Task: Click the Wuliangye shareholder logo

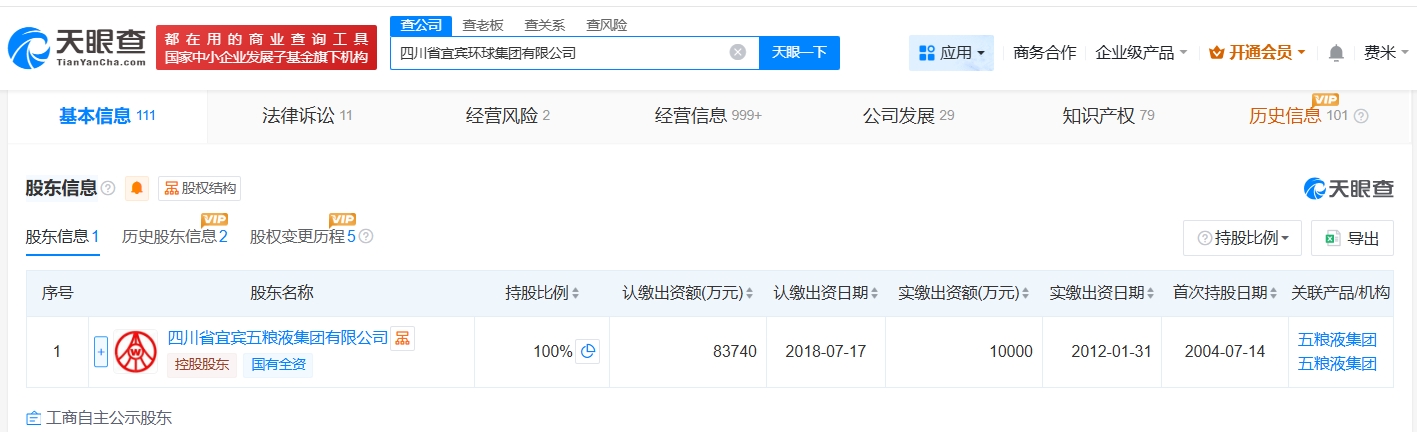Action: (136, 352)
